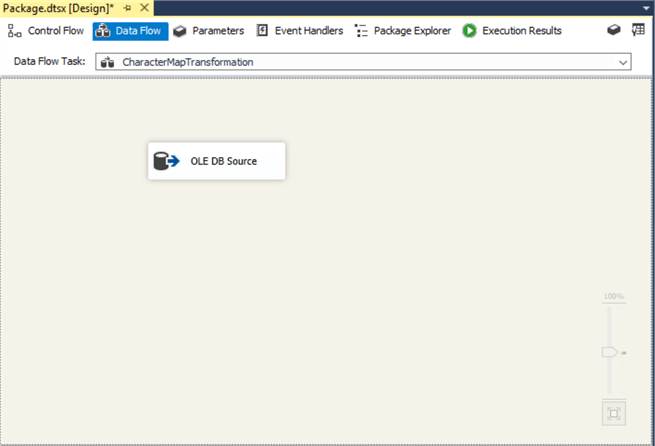Image resolution: width=655 pixels, height=446 pixels.
Task: Click CharacterMapTransformation in the task selector
Action: 188,62
